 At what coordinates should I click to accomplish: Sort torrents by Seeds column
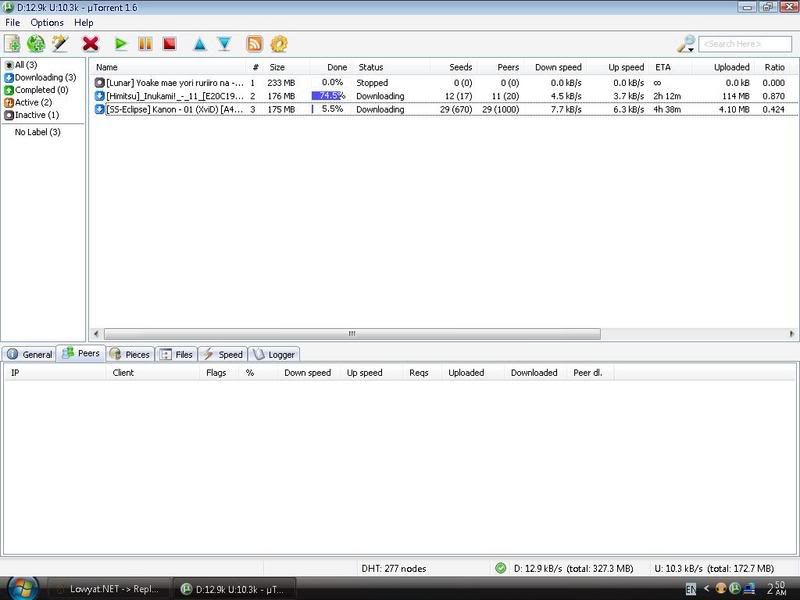(x=460, y=67)
